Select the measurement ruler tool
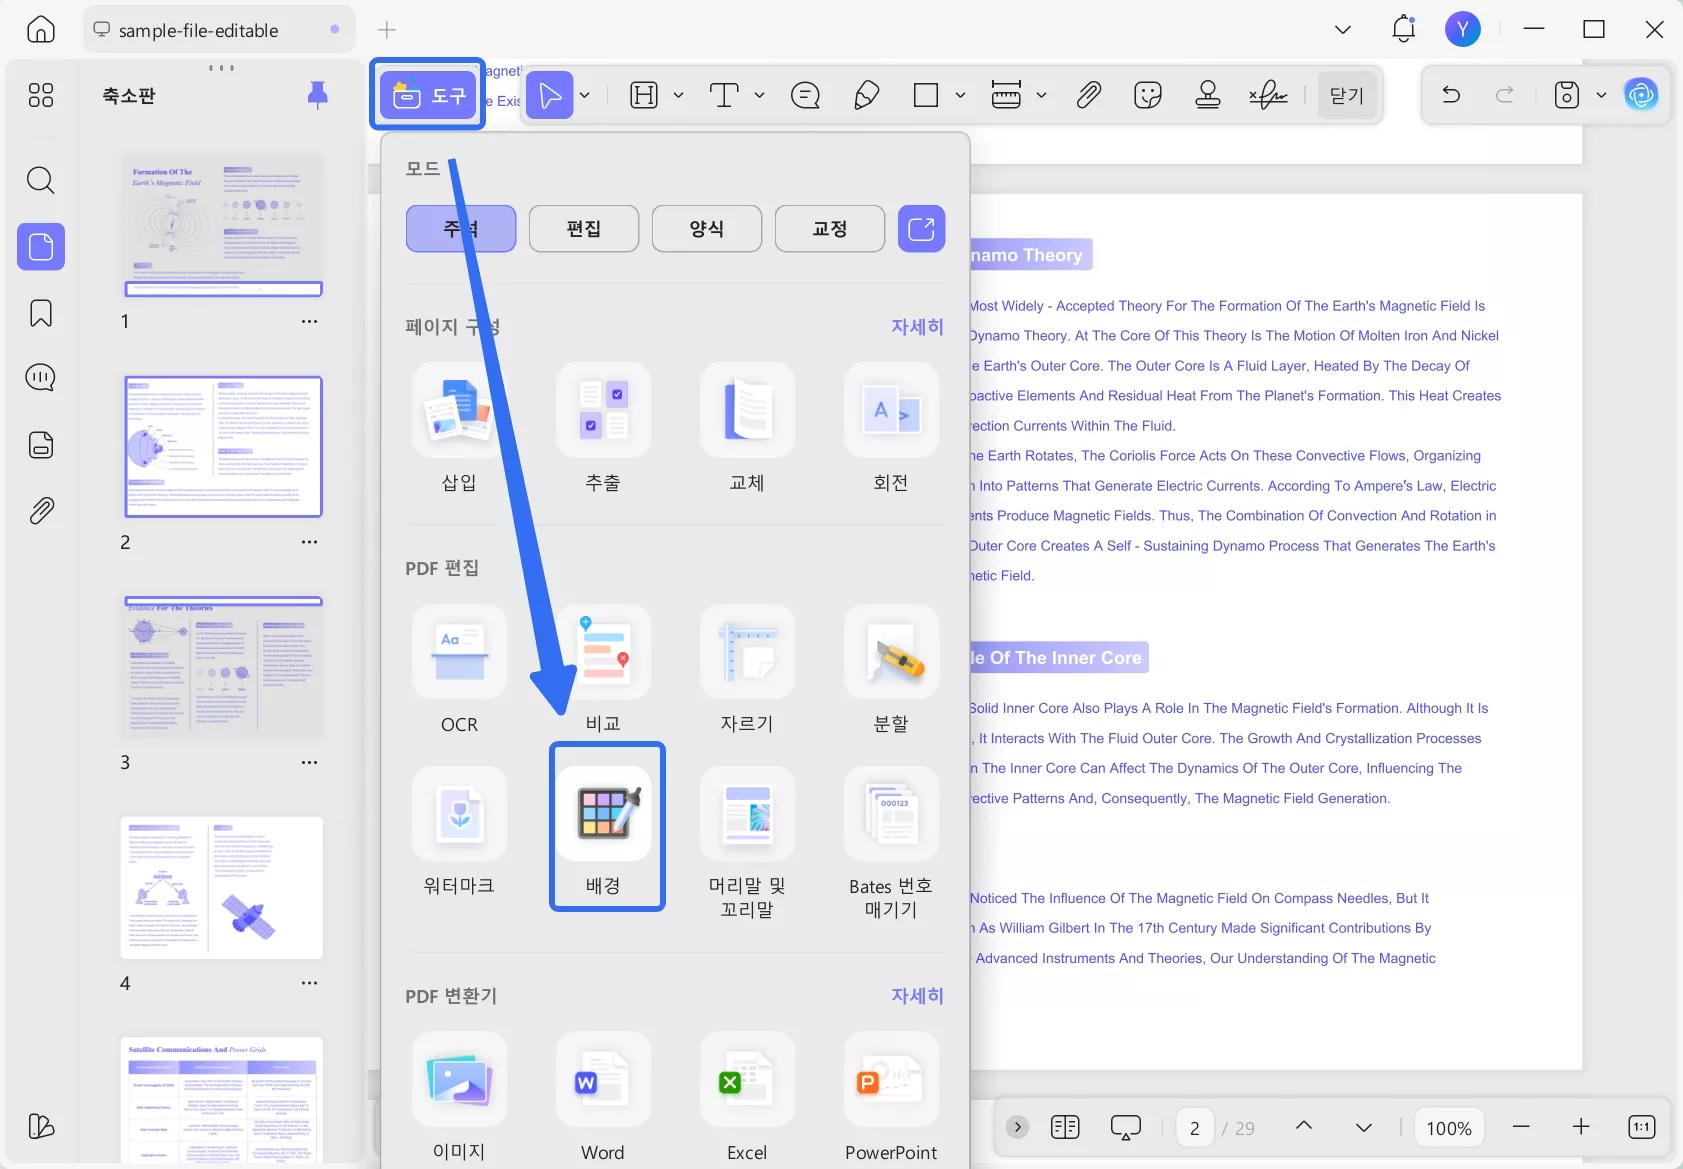The height and width of the screenshot is (1169, 1683). (1006, 95)
